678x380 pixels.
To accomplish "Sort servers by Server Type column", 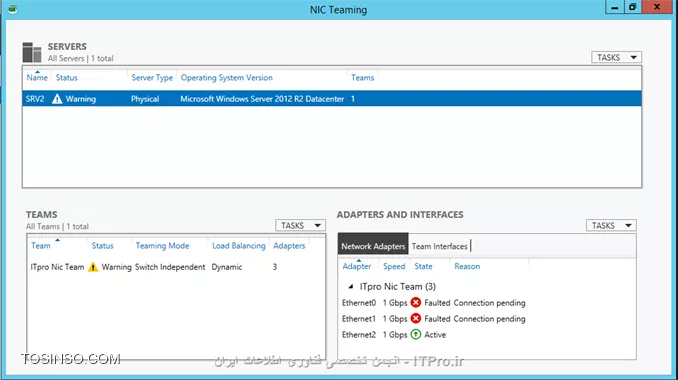I will point(152,78).
